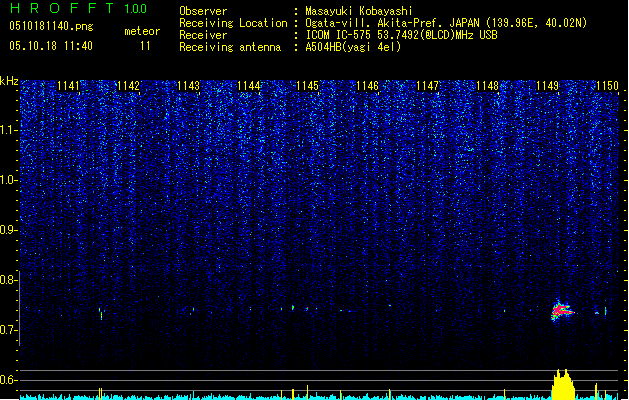Click the HROFFT 1.0.0 title text

pyautogui.click(x=79, y=8)
